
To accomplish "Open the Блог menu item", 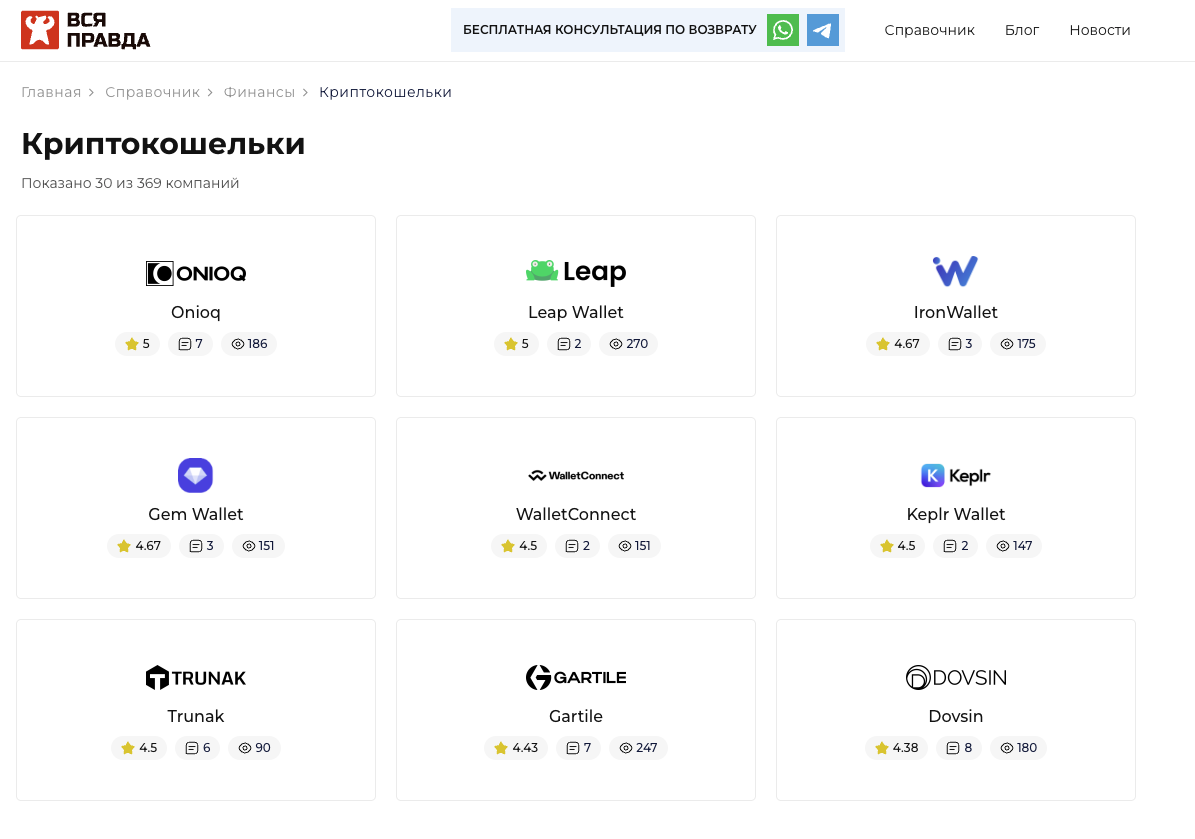I will click(1021, 30).
